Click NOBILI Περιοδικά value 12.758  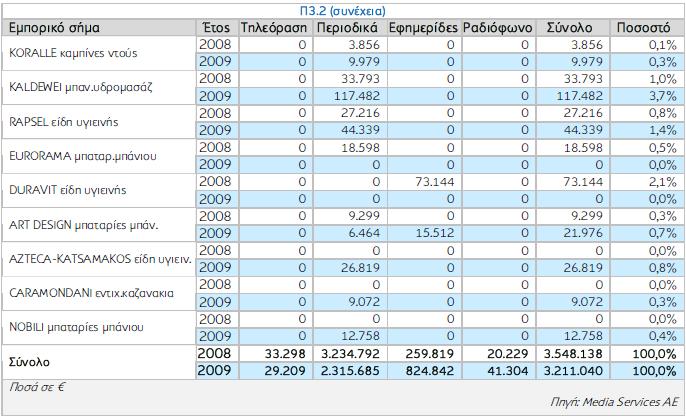coord(360,336)
